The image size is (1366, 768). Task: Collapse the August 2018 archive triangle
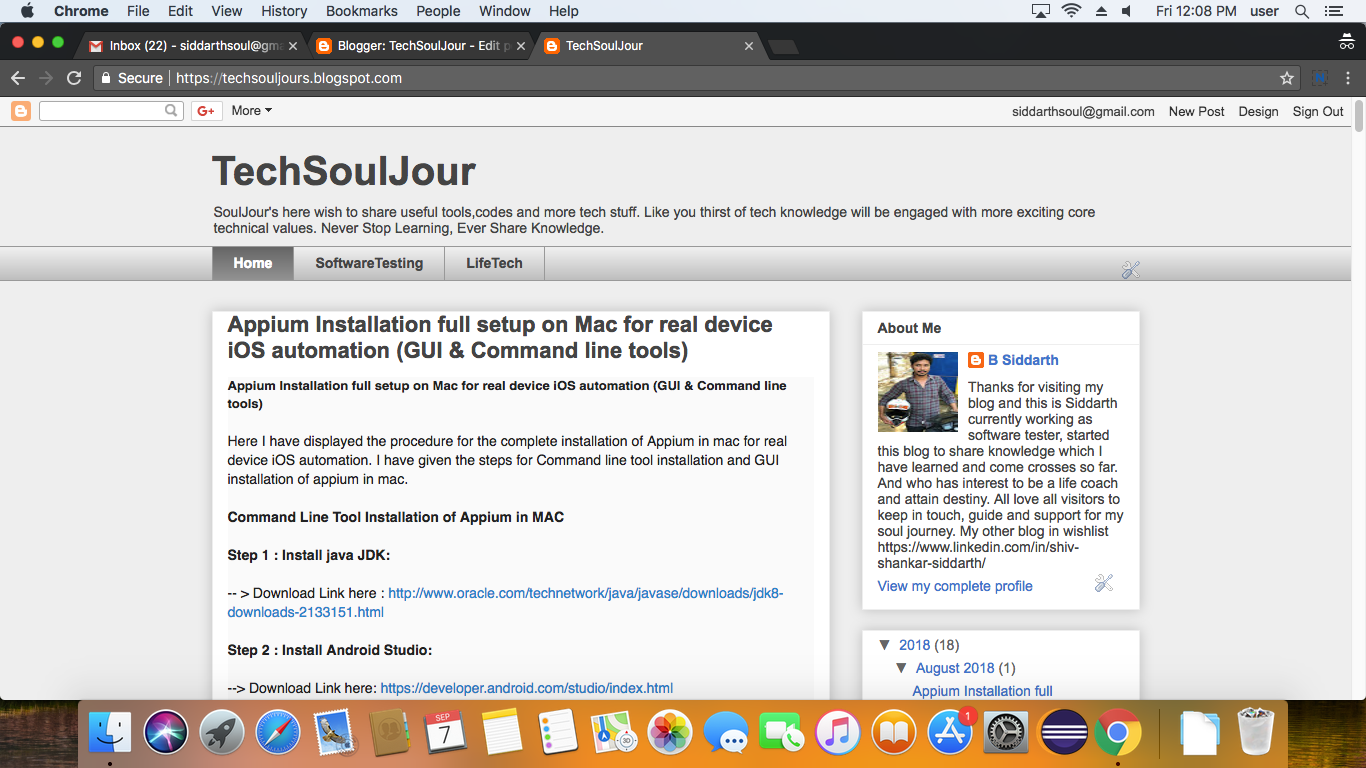pyautogui.click(x=903, y=668)
